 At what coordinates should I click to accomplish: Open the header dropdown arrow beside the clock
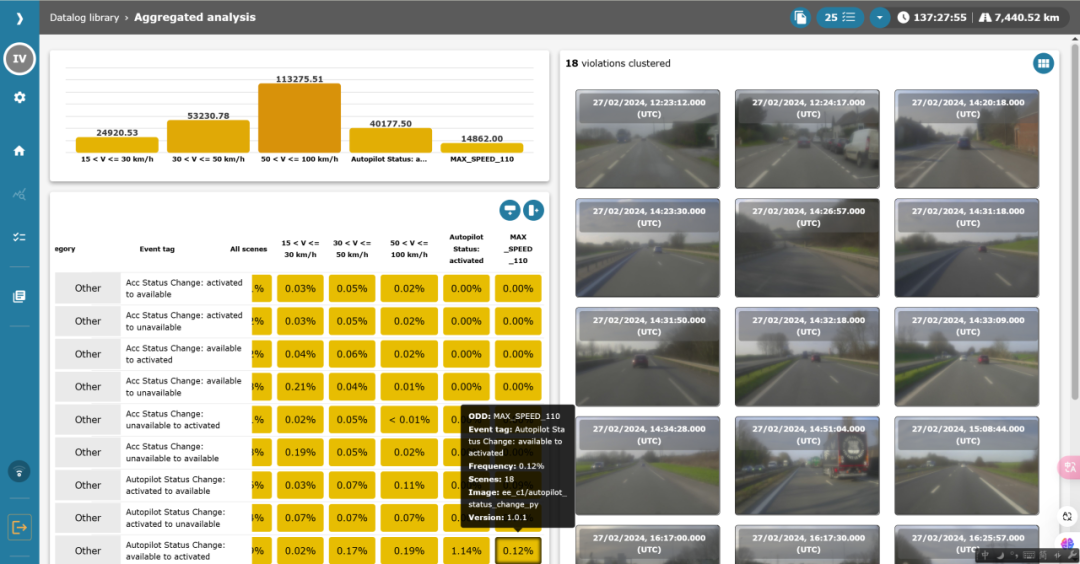click(880, 18)
